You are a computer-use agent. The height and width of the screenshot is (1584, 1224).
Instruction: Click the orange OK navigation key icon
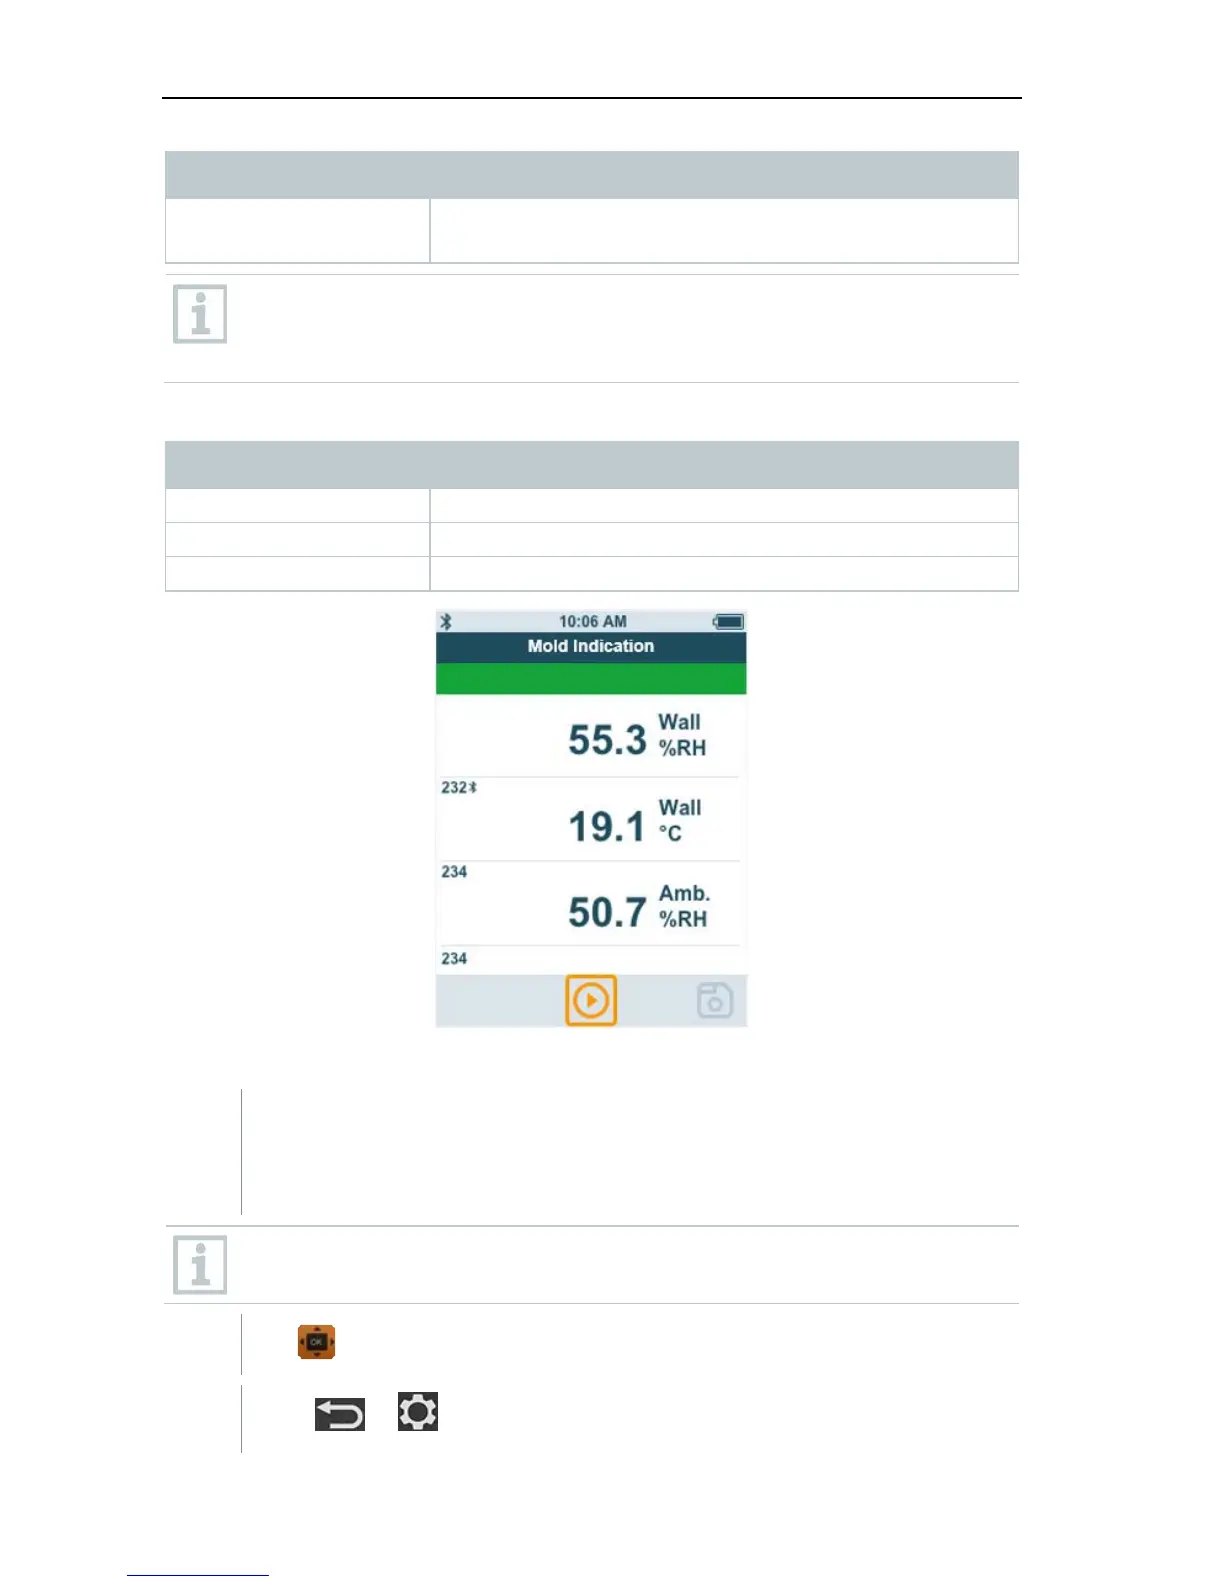click(316, 1342)
